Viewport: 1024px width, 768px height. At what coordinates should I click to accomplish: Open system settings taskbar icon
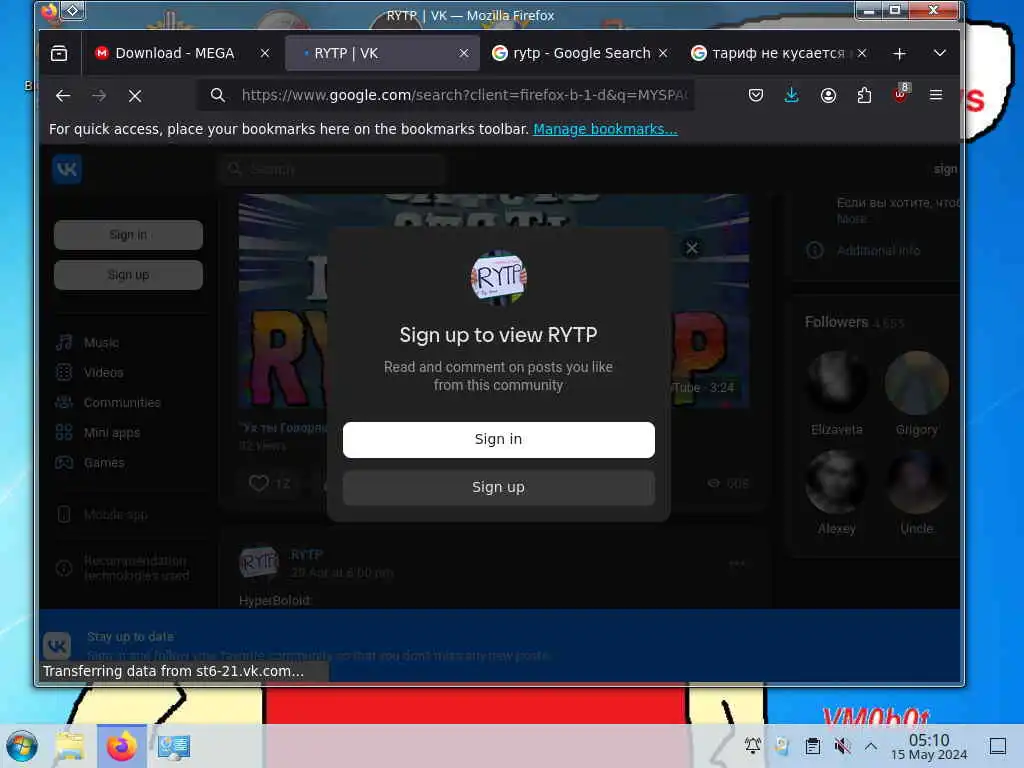pos(174,746)
